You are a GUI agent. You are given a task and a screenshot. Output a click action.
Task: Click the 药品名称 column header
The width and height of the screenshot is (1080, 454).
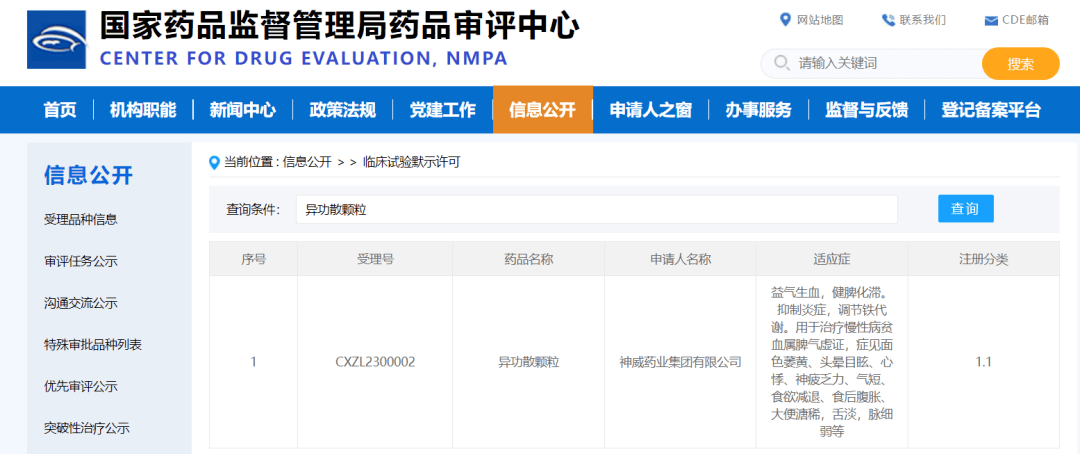tap(528, 260)
